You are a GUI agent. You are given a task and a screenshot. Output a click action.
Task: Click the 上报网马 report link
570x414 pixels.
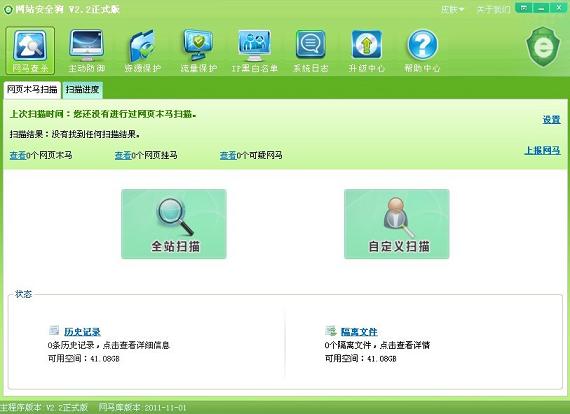pyautogui.click(x=542, y=150)
